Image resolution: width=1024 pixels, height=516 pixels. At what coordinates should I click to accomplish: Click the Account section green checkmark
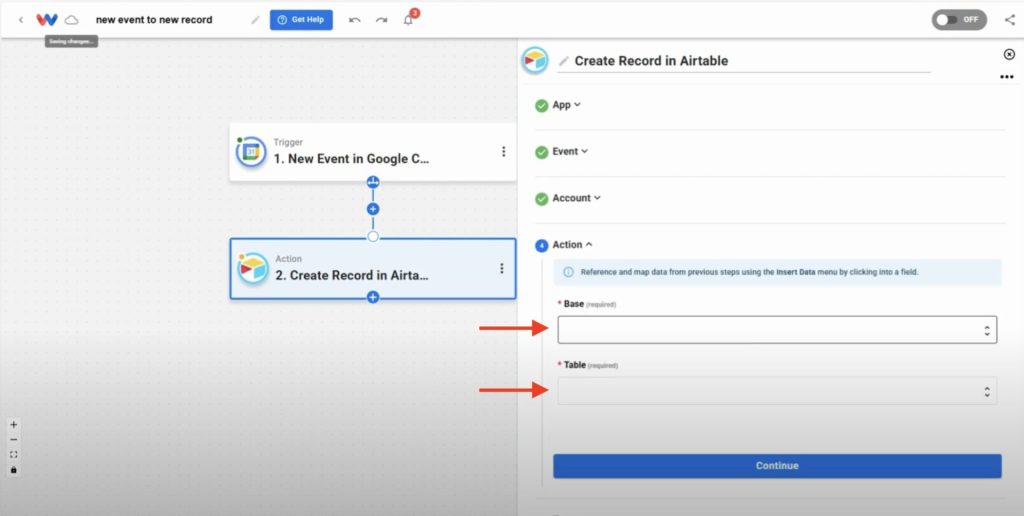(541, 199)
